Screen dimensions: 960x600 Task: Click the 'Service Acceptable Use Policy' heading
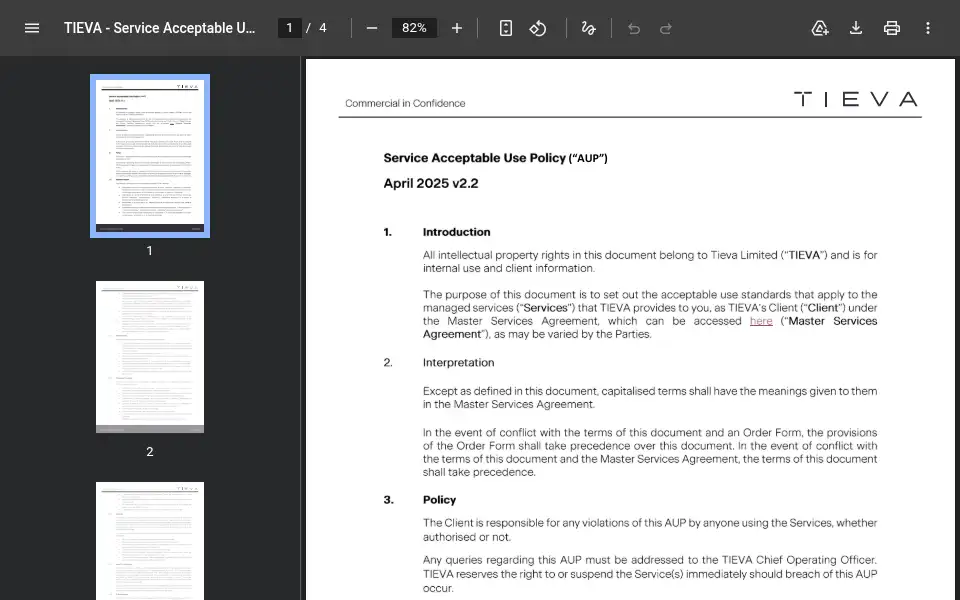click(x=495, y=158)
